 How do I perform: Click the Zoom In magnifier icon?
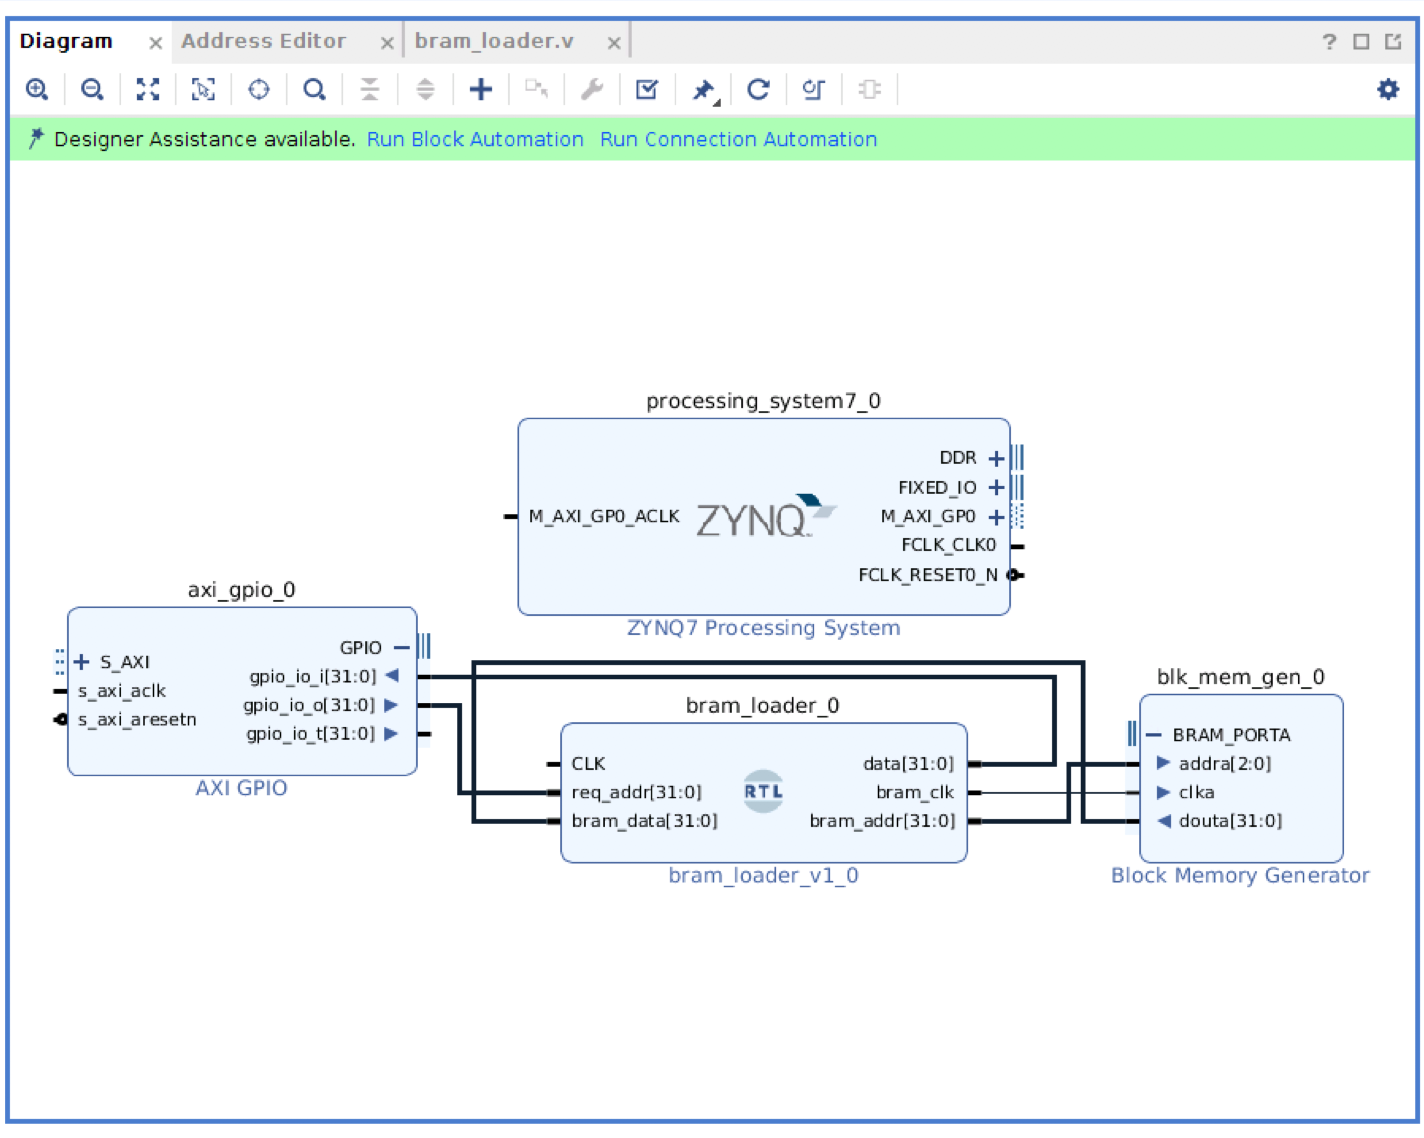point(37,90)
